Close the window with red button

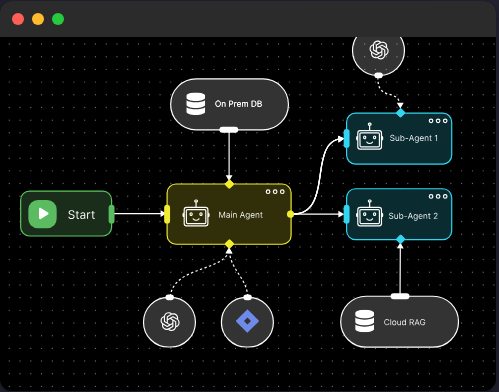[18, 19]
